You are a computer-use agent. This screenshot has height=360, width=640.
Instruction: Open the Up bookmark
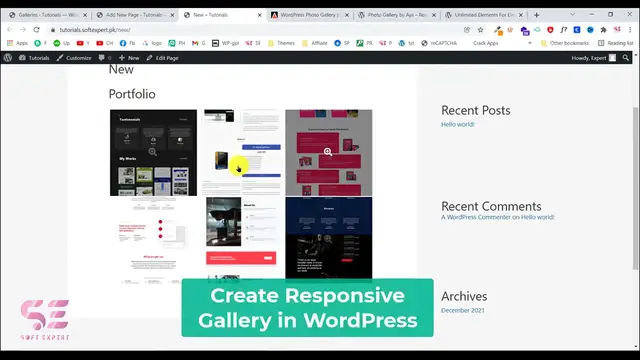click(62, 43)
